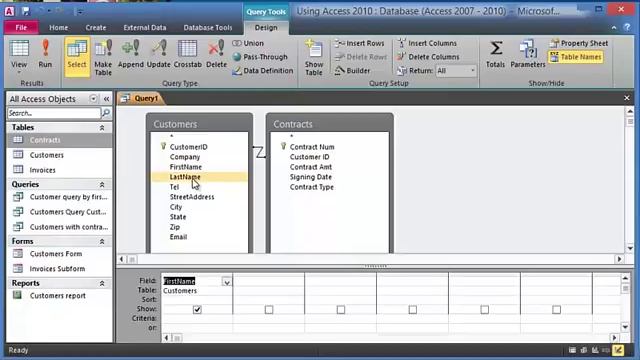Click Delete Columns in Query Setup
Viewport: 640px width, 360px height.
(x=428, y=57)
